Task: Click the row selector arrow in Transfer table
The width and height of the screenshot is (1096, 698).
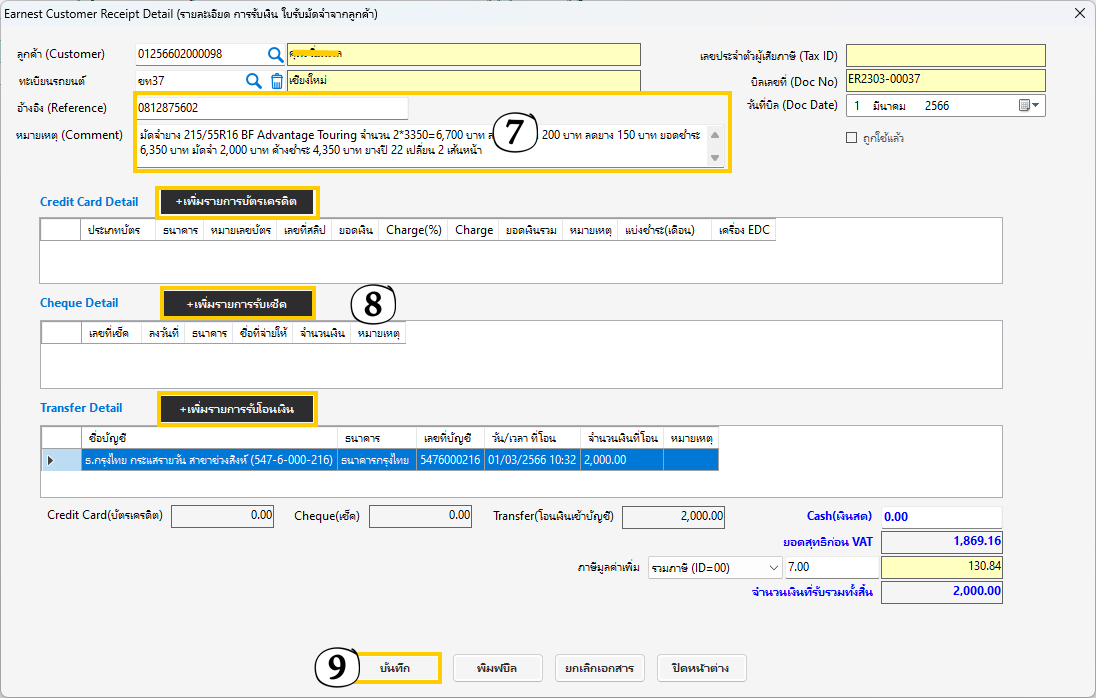Action: [51, 460]
